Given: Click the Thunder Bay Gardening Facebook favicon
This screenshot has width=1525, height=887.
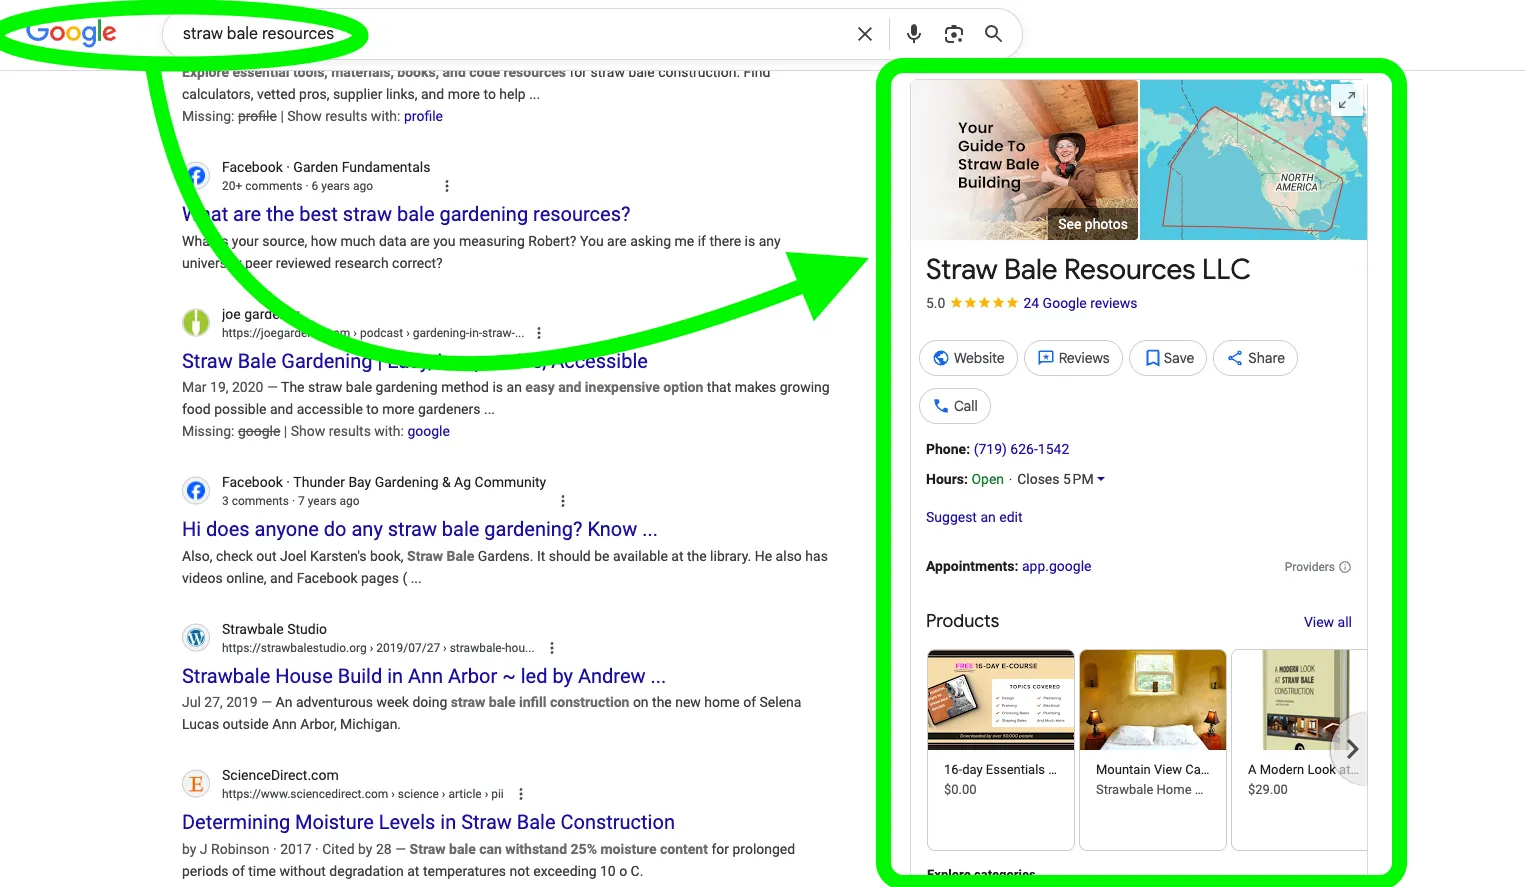Looking at the screenshot, I should pos(196,490).
